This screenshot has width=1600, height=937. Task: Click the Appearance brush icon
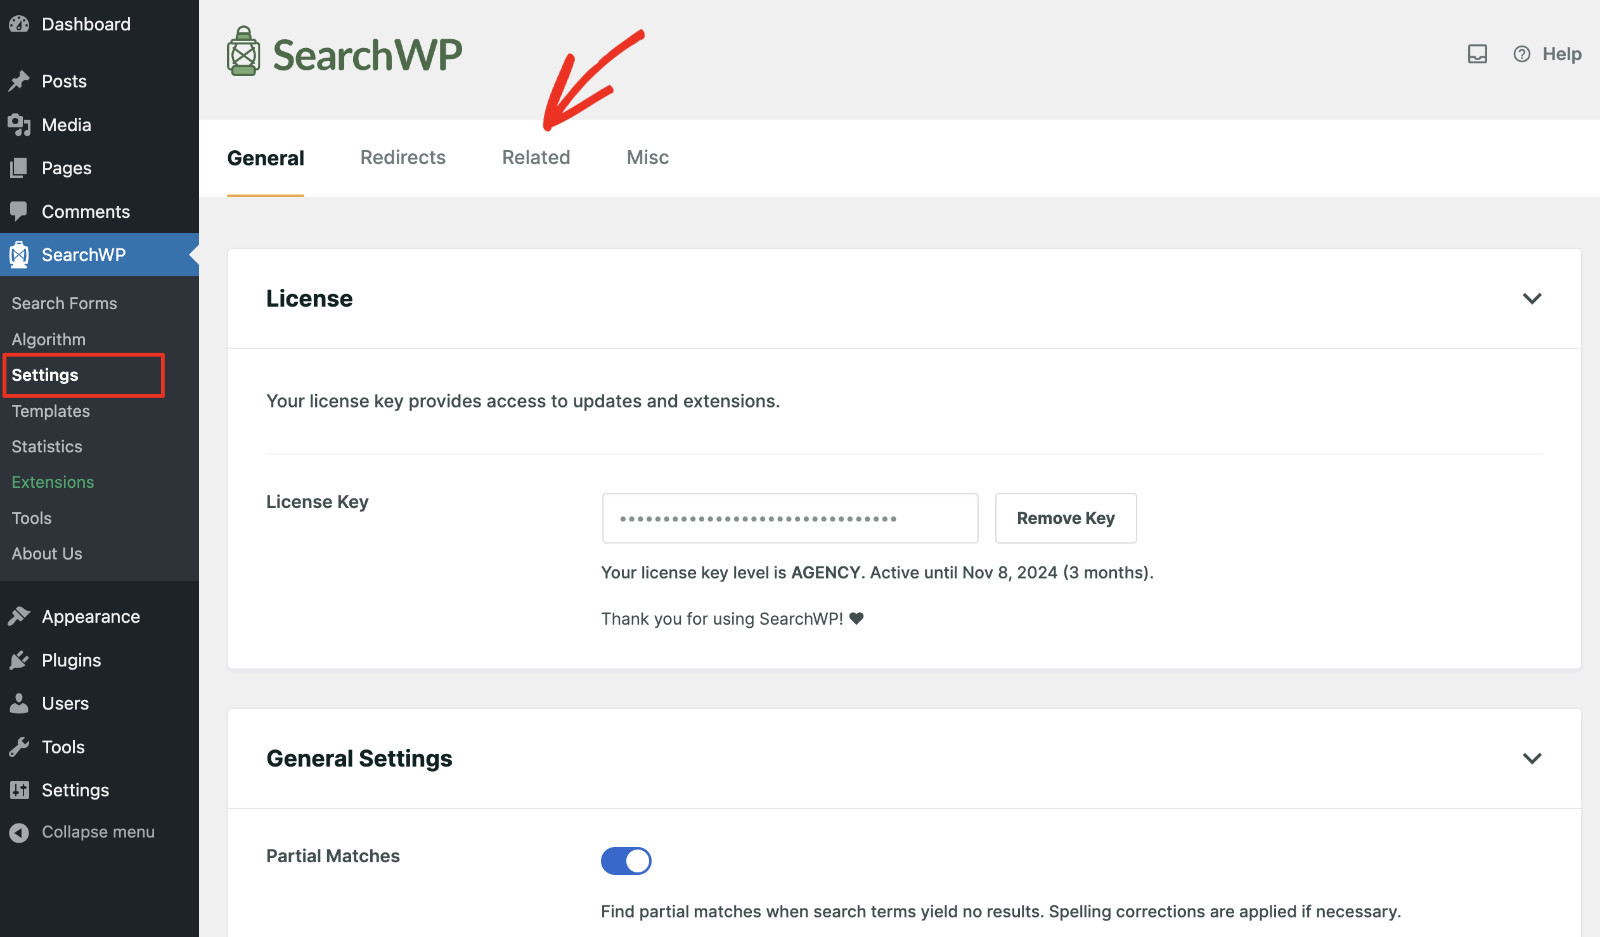[x=19, y=617]
